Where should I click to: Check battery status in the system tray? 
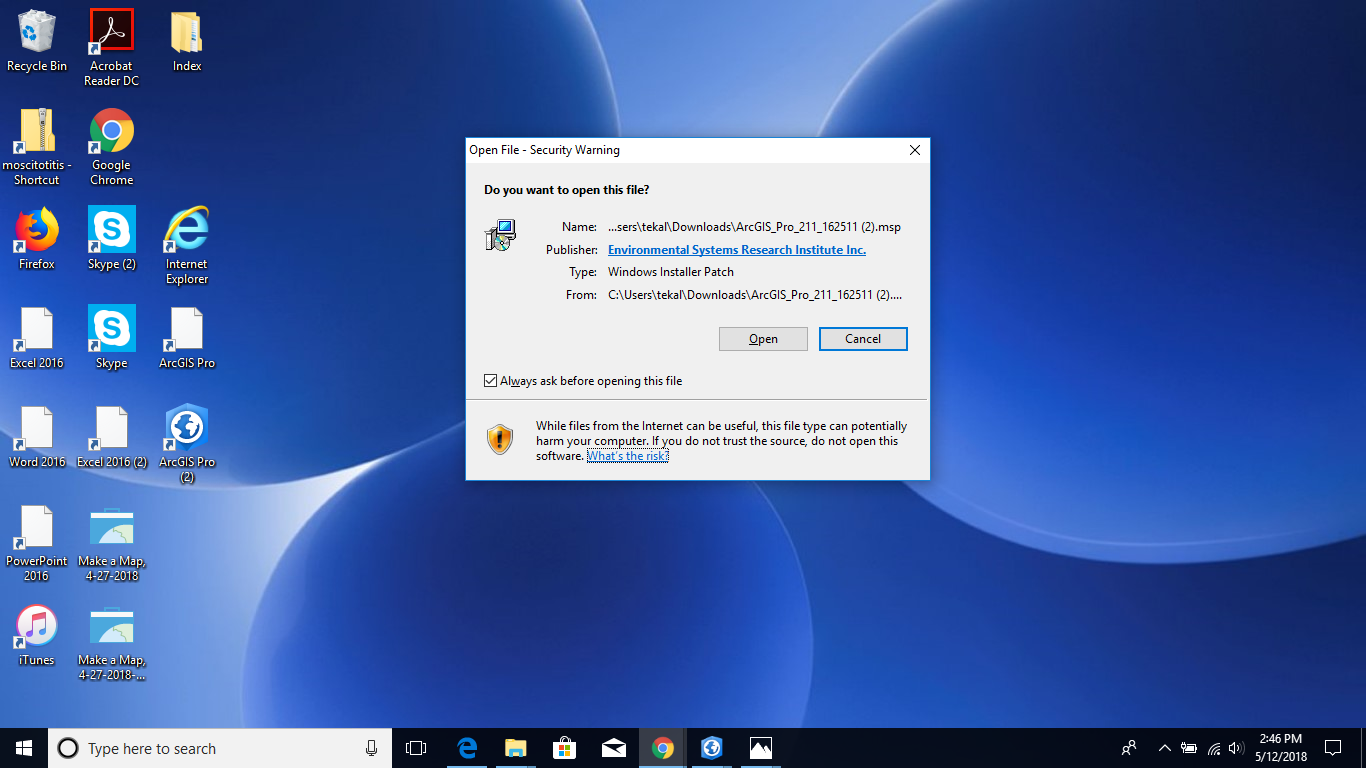click(x=1189, y=748)
